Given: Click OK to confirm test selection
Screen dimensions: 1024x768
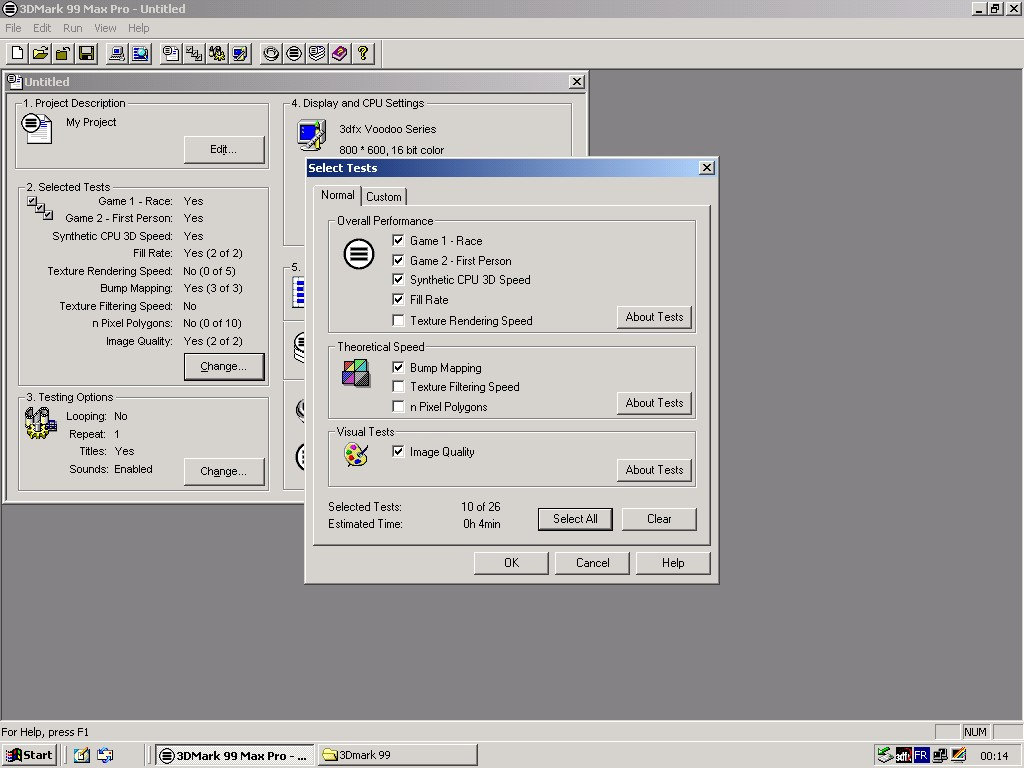Looking at the screenshot, I should click(x=511, y=563).
